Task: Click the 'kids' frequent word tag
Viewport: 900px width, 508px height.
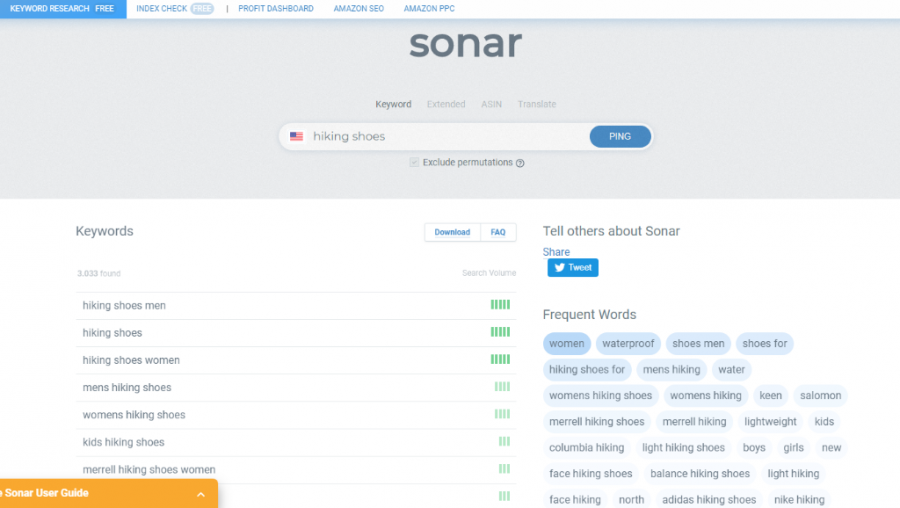Action: [824, 421]
